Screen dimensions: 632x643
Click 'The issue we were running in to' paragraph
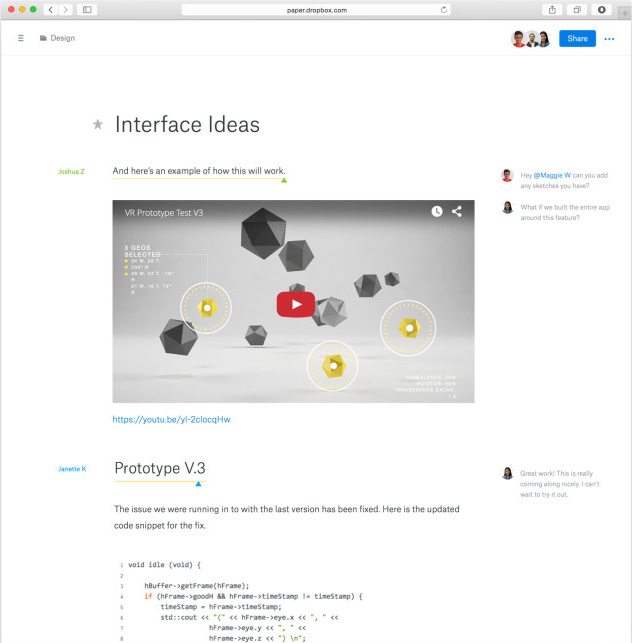[x=287, y=517]
